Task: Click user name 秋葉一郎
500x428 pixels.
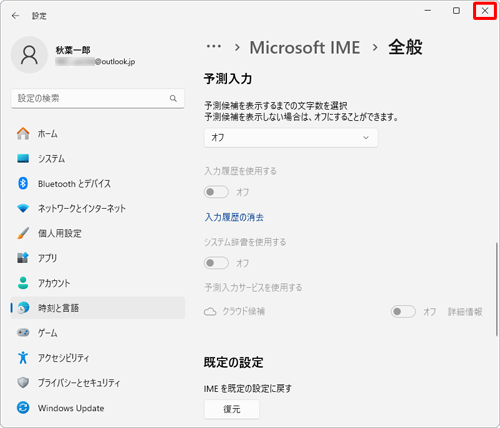Action: [x=73, y=50]
